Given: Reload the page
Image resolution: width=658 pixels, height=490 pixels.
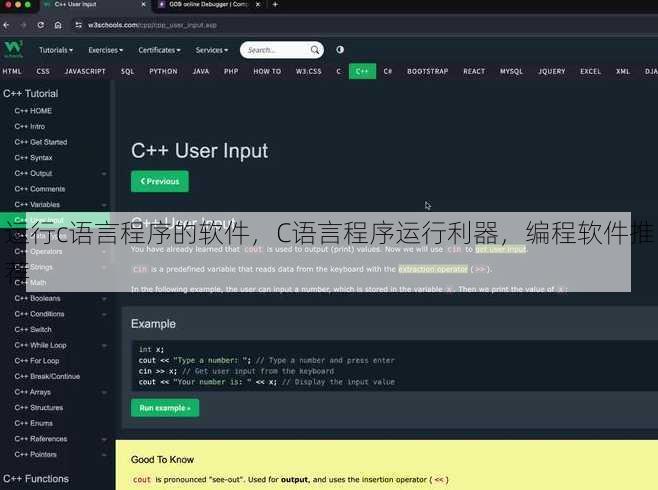Looking at the screenshot, I should 41,25.
